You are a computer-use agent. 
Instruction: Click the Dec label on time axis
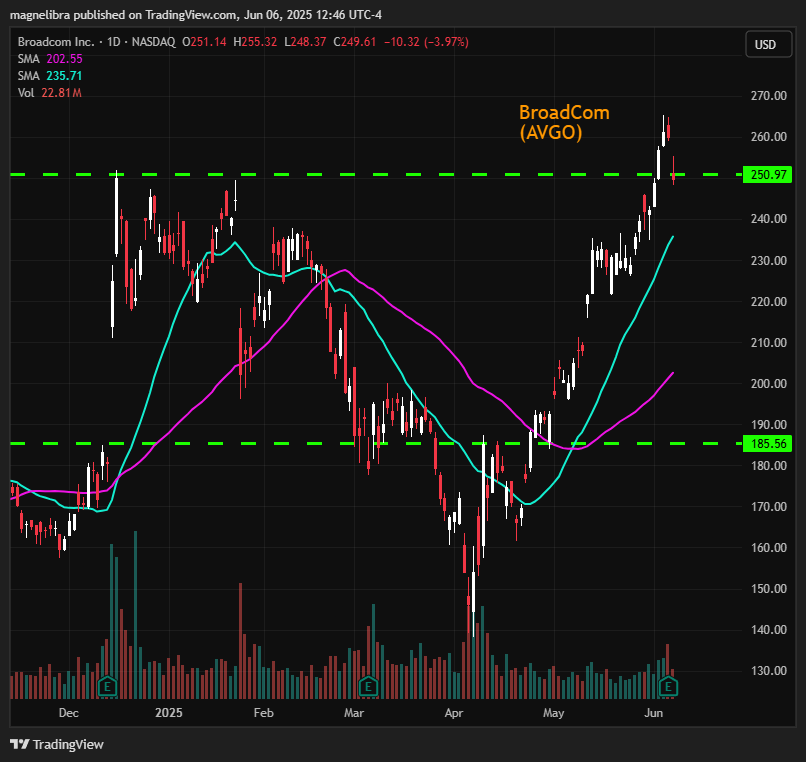[x=68, y=713]
